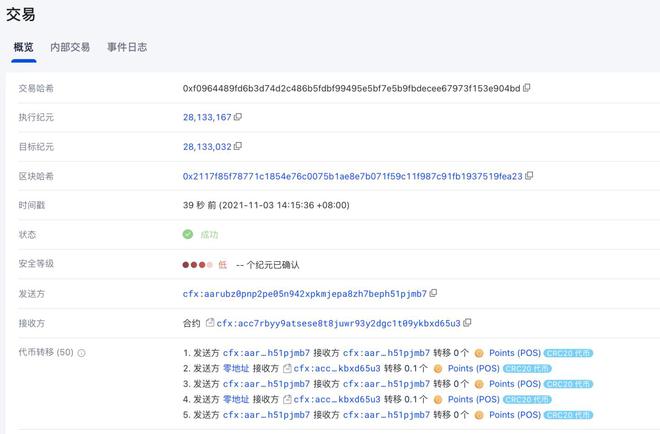
Task: Open 零地址 link in transfer 2
Action: (236, 368)
